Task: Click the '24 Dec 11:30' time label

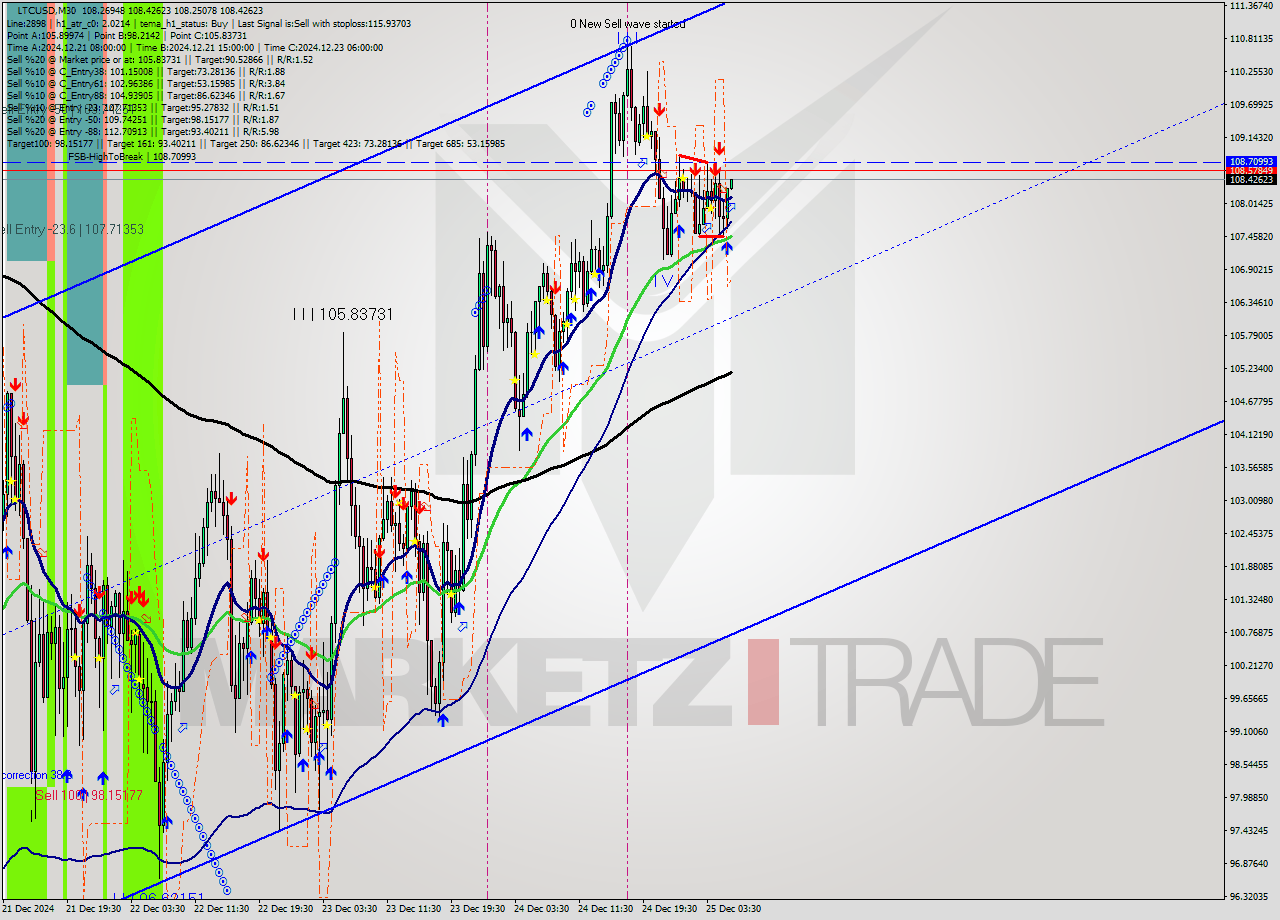Action: [606, 909]
